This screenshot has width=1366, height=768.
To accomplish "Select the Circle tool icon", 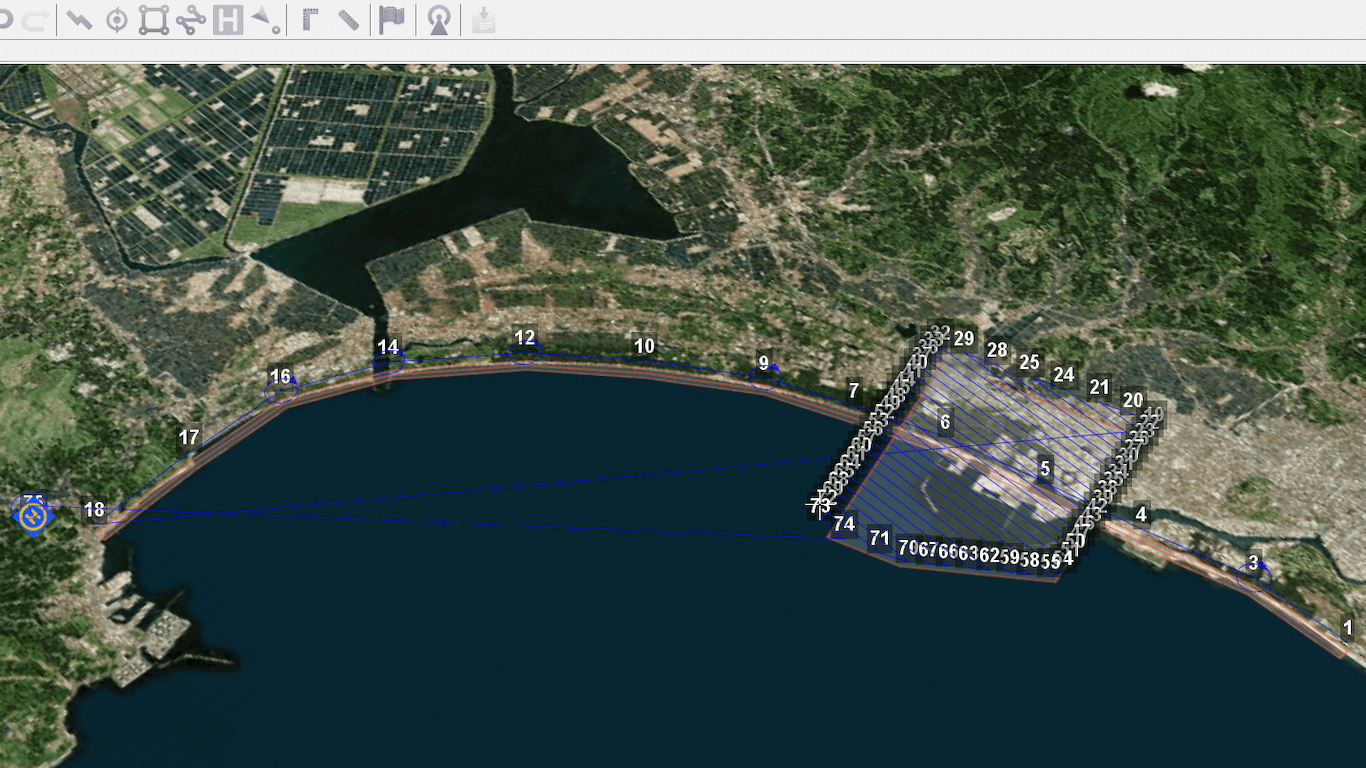I will pos(117,20).
